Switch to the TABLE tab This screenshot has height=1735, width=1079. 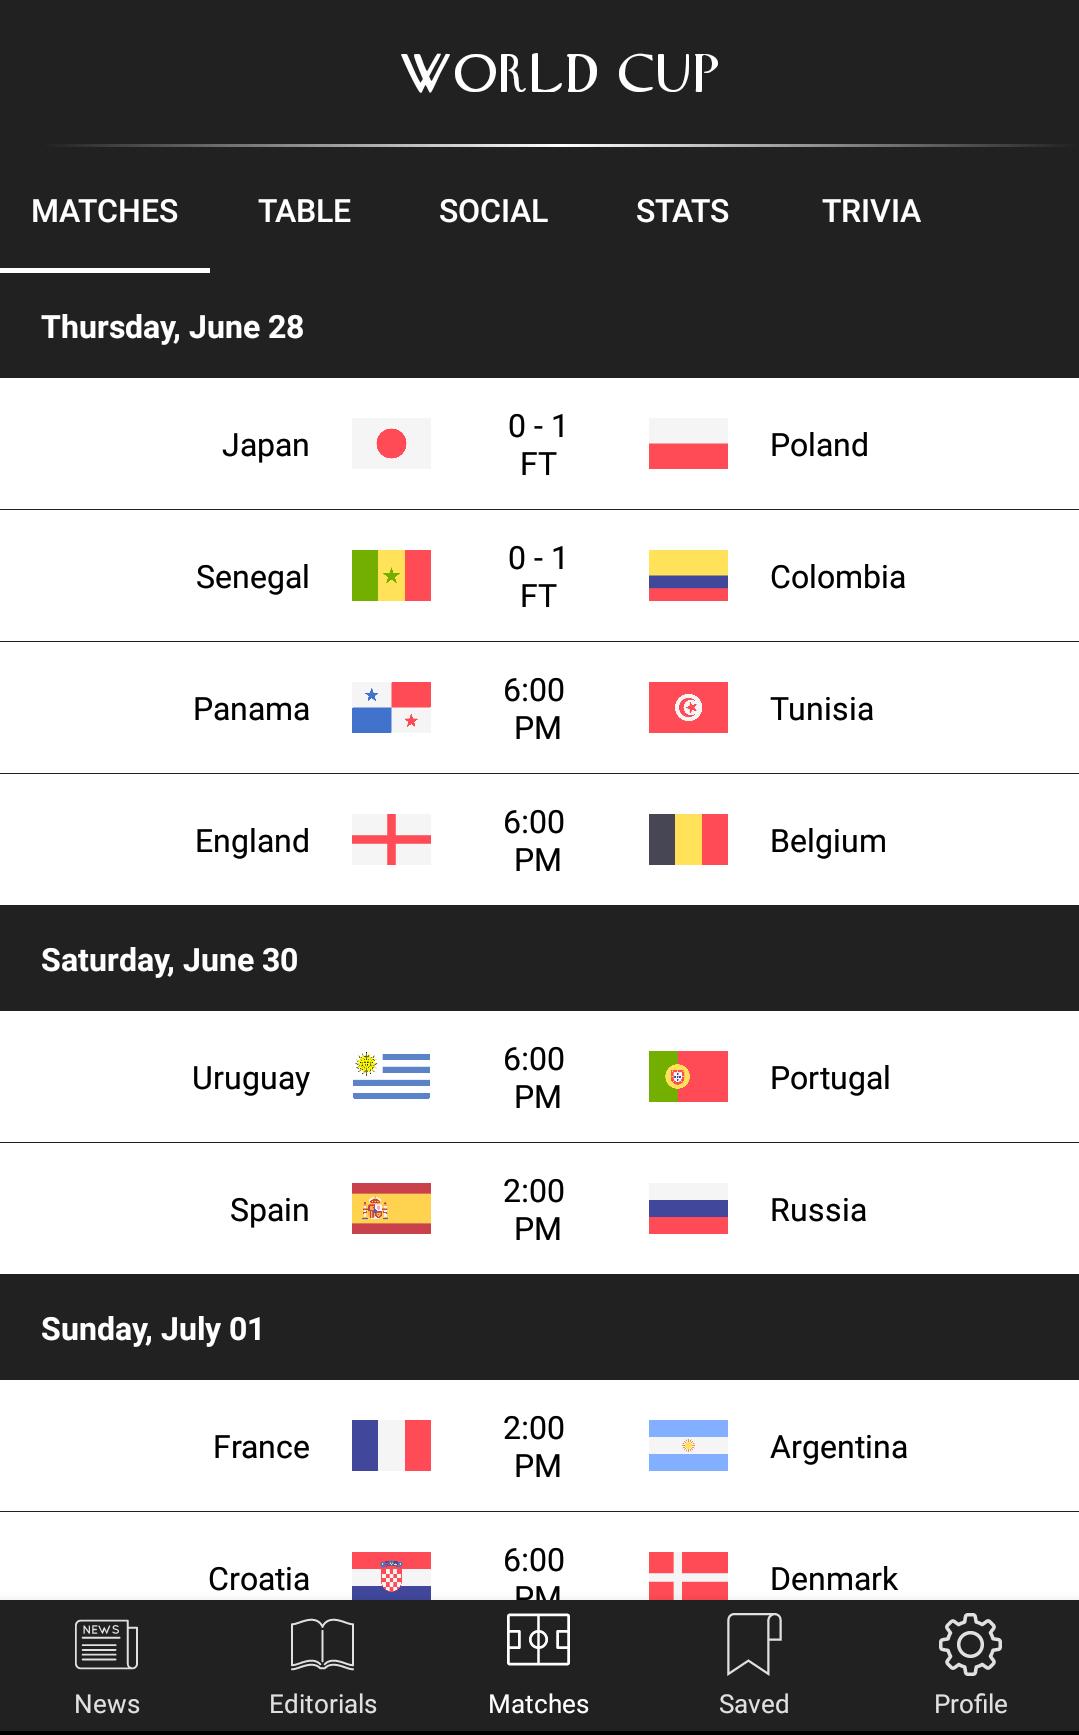304,211
